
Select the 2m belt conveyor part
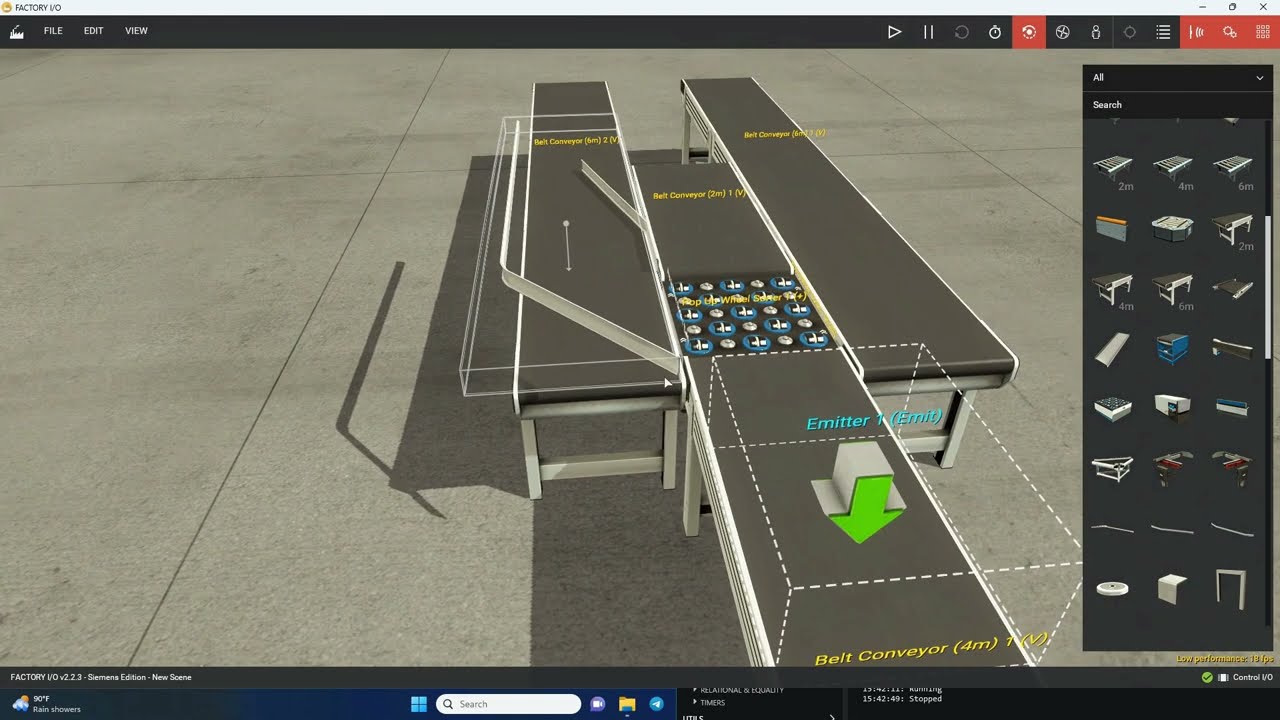click(x=1233, y=230)
